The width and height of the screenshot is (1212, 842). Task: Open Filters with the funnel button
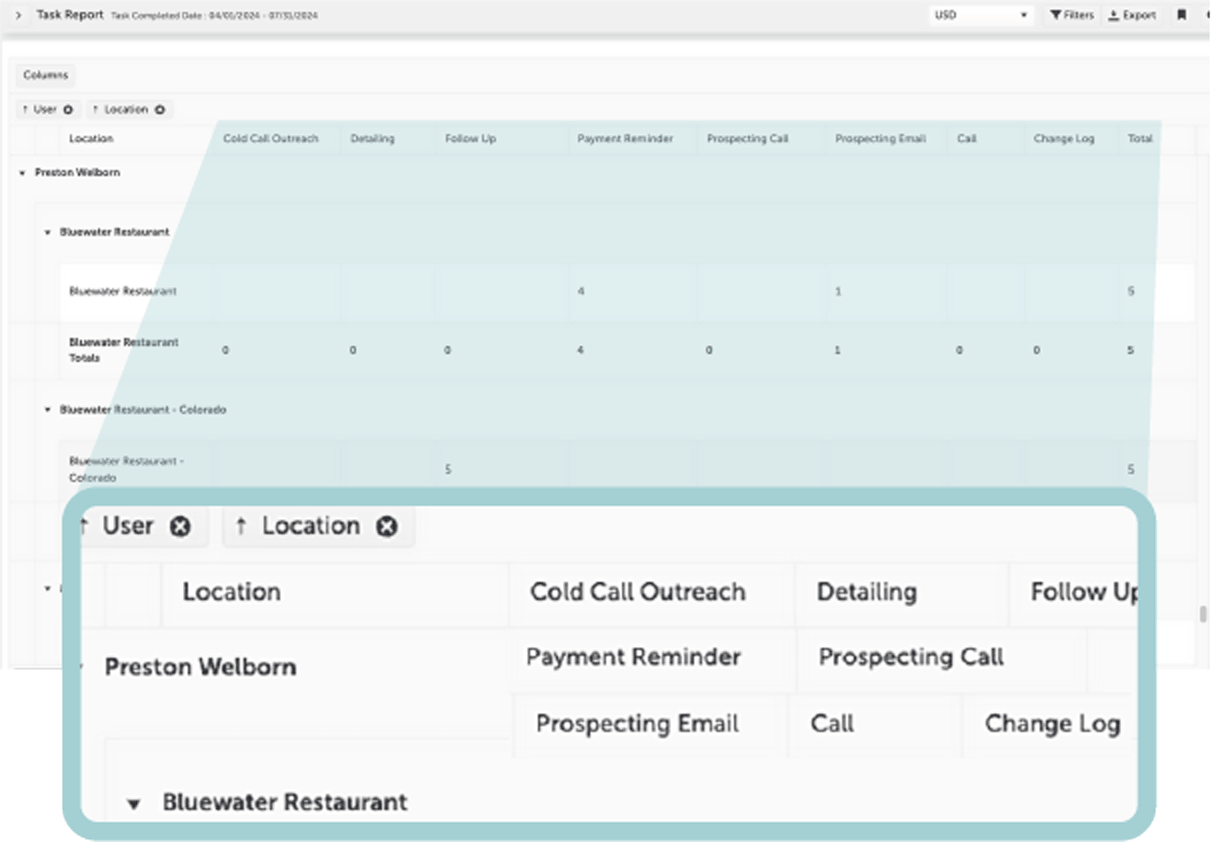click(1072, 15)
